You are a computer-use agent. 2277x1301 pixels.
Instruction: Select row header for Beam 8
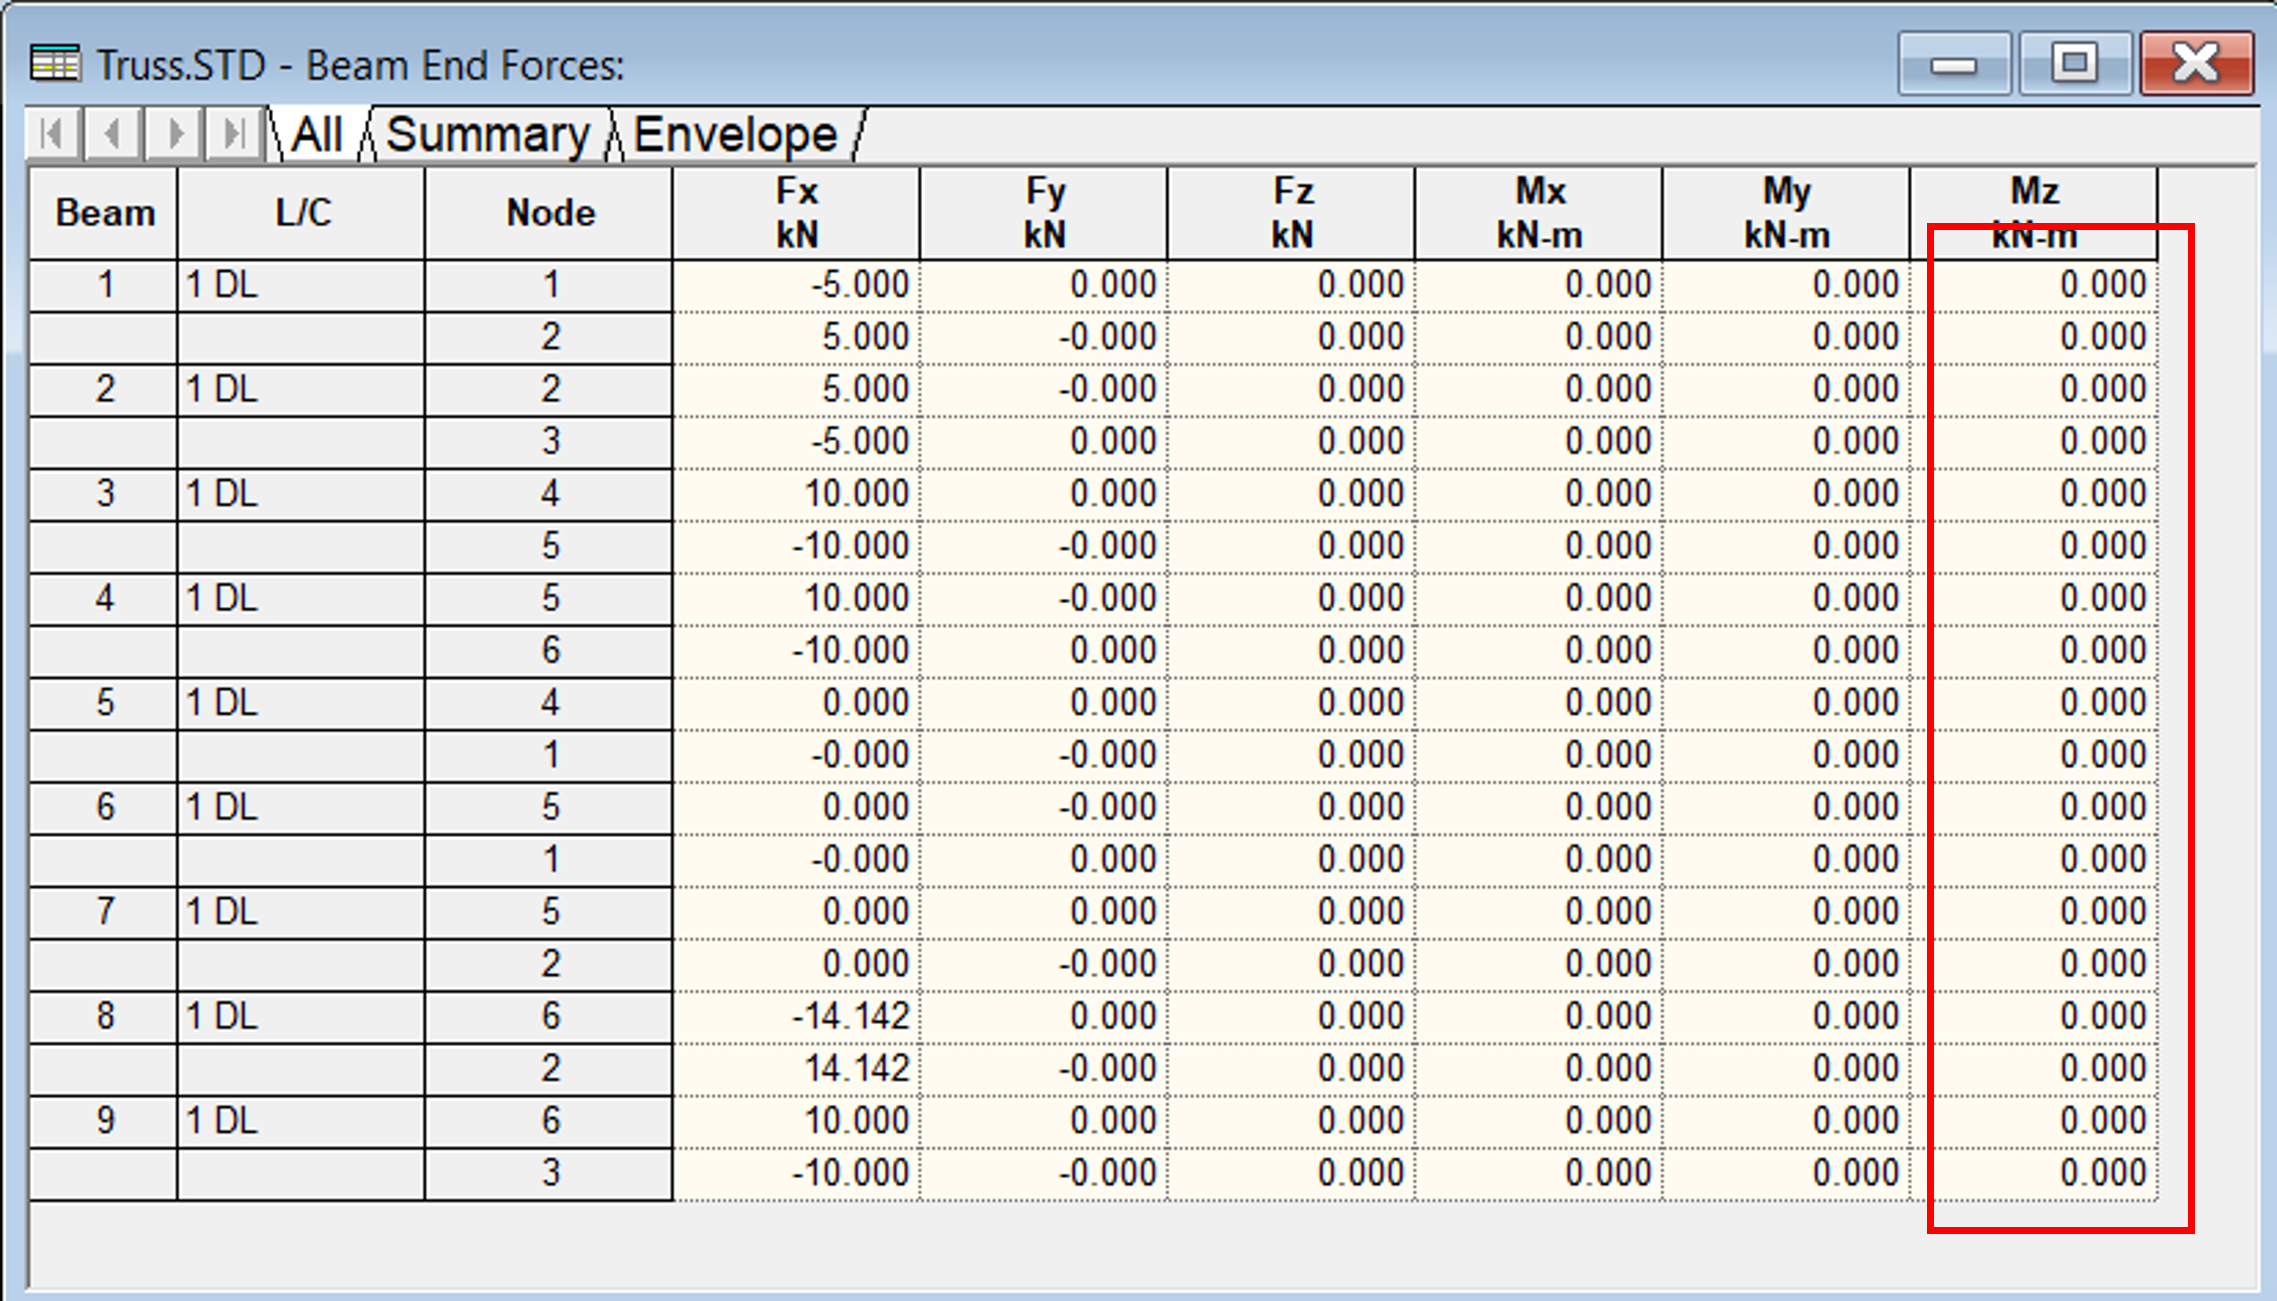pyautogui.click(x=104, y=1017)
